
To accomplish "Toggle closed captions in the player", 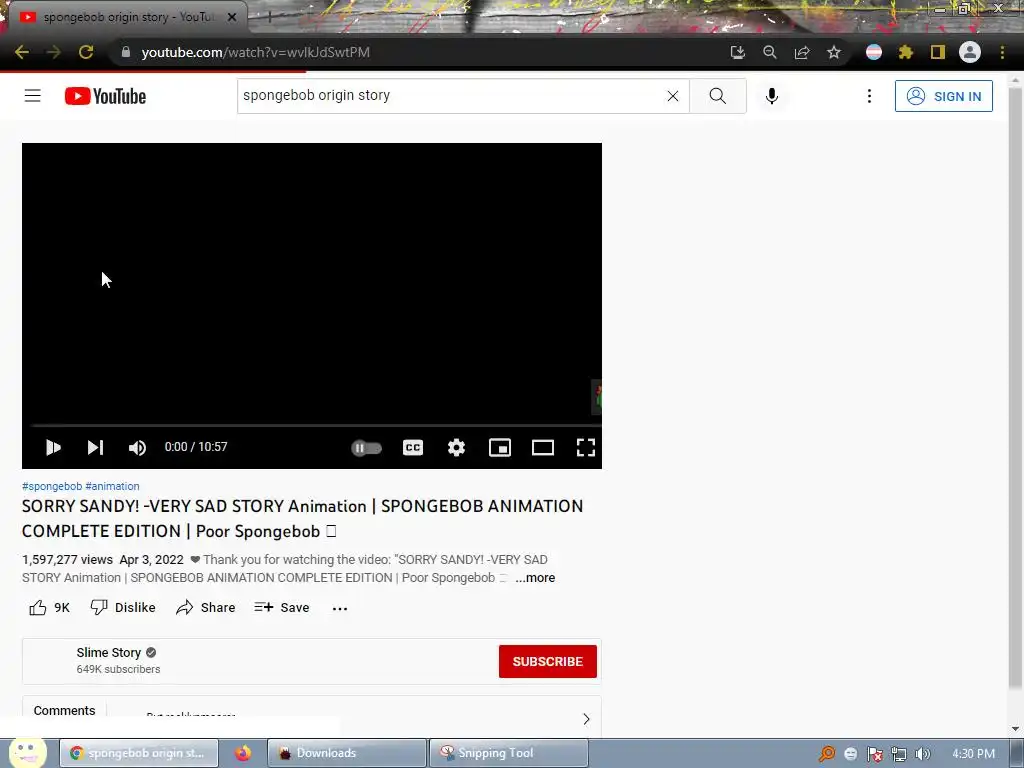I will (x=413, y=447).
